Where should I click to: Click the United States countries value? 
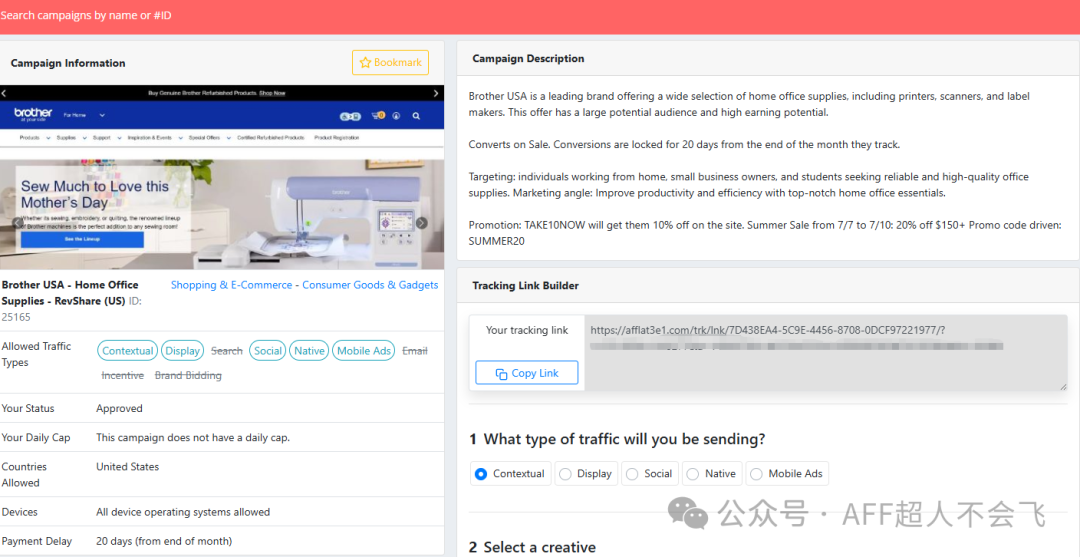coord(127,467)
